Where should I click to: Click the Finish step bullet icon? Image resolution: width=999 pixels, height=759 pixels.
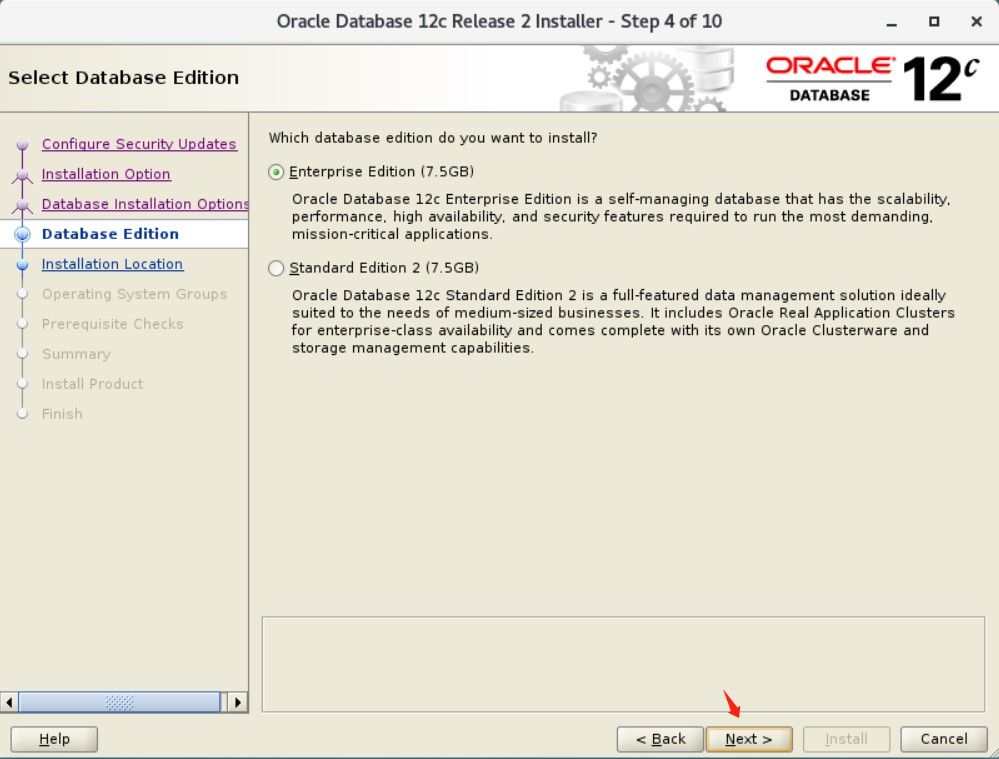22,414
